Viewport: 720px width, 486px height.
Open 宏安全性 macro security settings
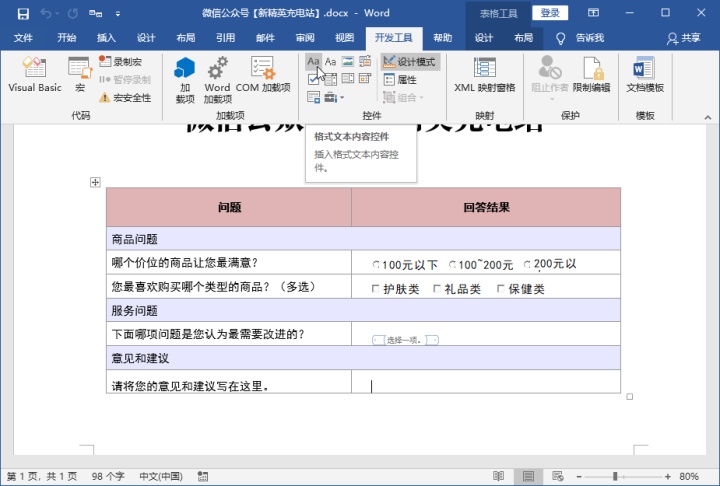(125, 97)
